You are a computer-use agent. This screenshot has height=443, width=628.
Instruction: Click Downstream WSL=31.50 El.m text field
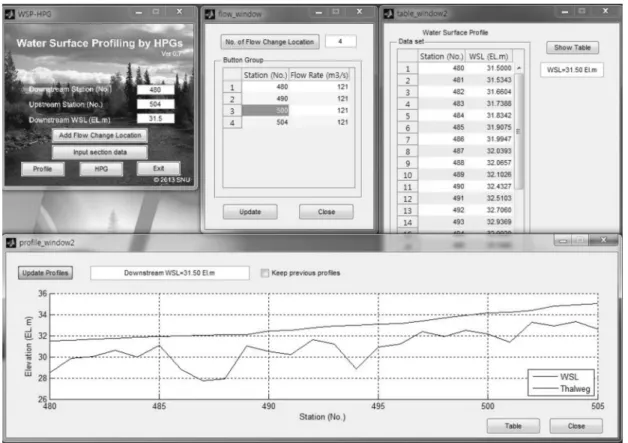tap(169, 273)
